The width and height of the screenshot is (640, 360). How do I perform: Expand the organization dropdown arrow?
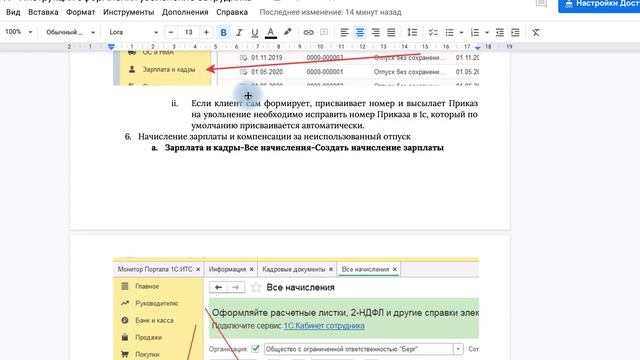click(x=458, y=349)
